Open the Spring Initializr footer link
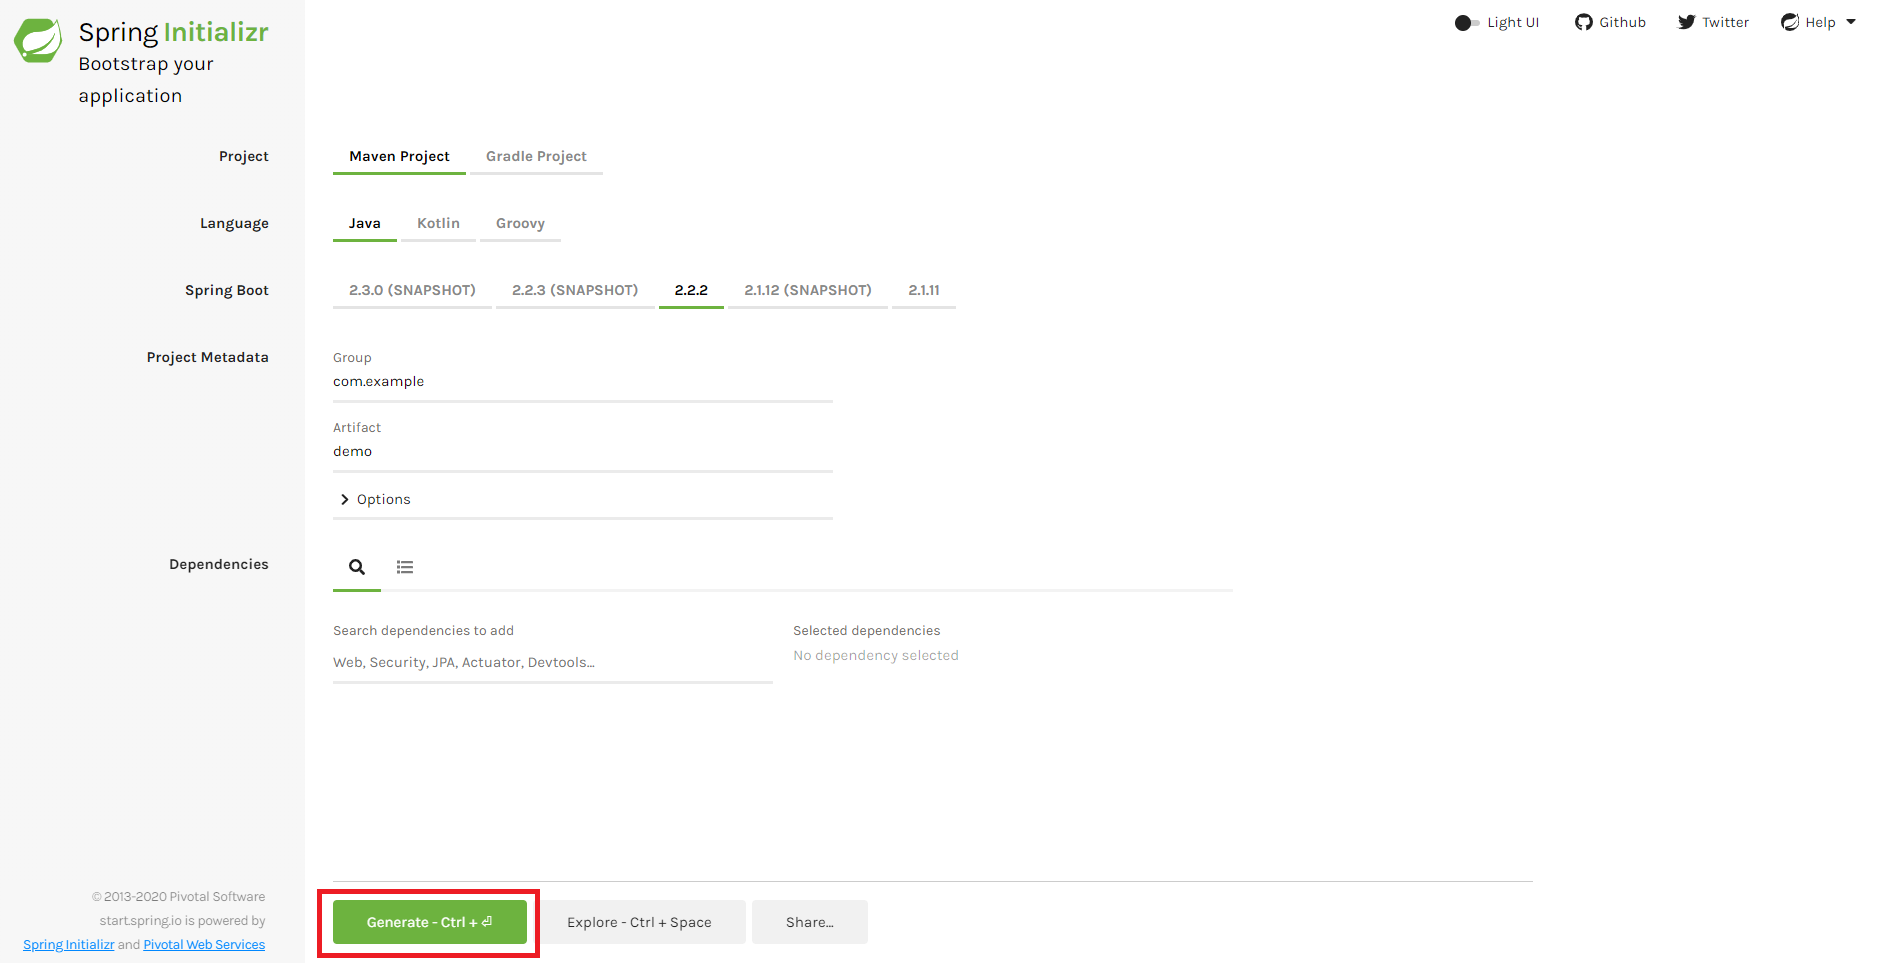The width and height of the screenshot is (1885, 963). [x=69, y=945]
